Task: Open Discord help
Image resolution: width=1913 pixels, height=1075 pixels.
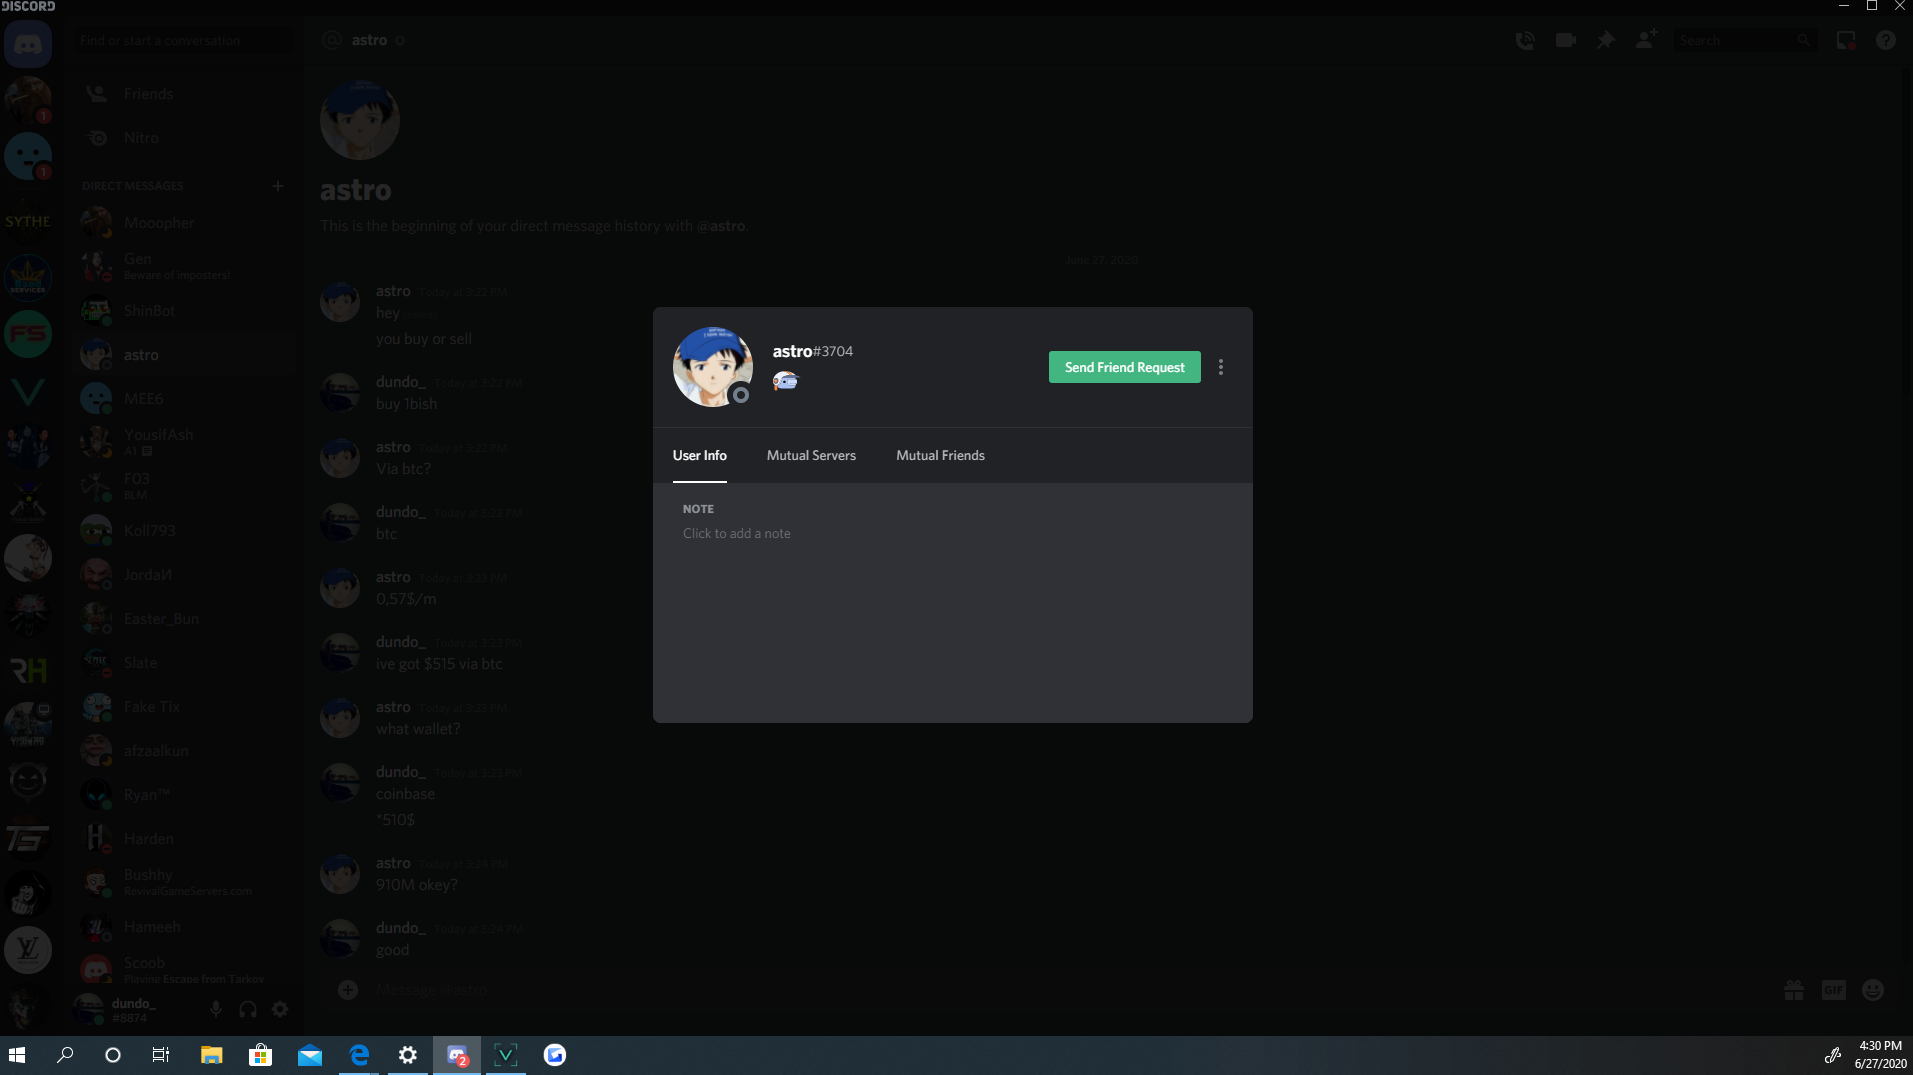Action: (1886, 40)
